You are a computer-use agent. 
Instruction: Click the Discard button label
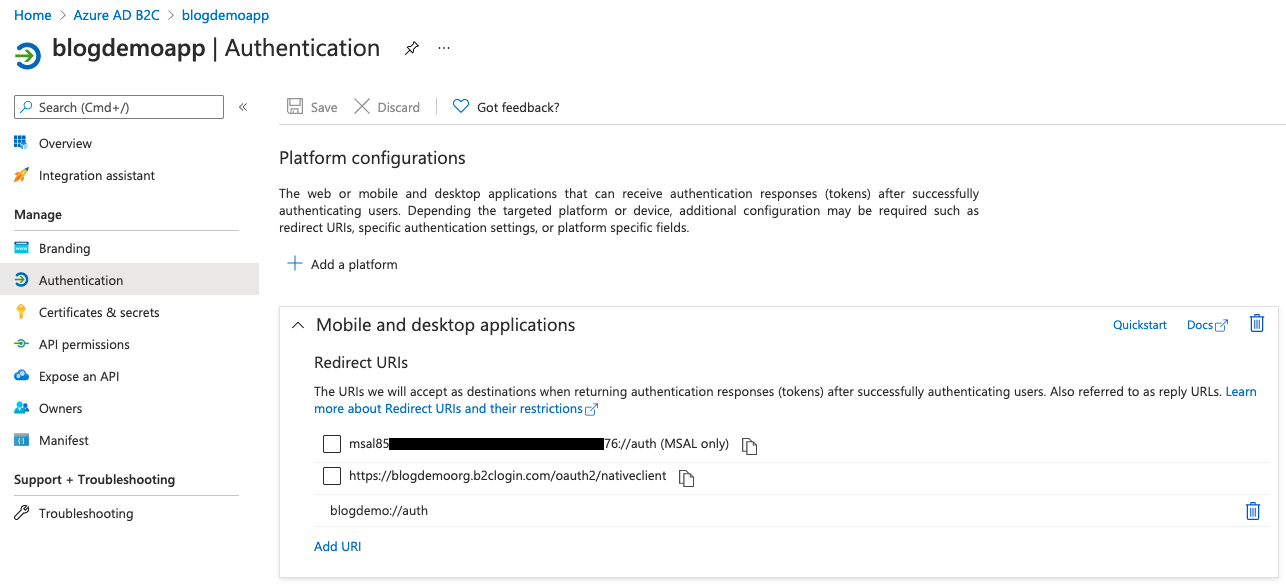coord(398,107)
